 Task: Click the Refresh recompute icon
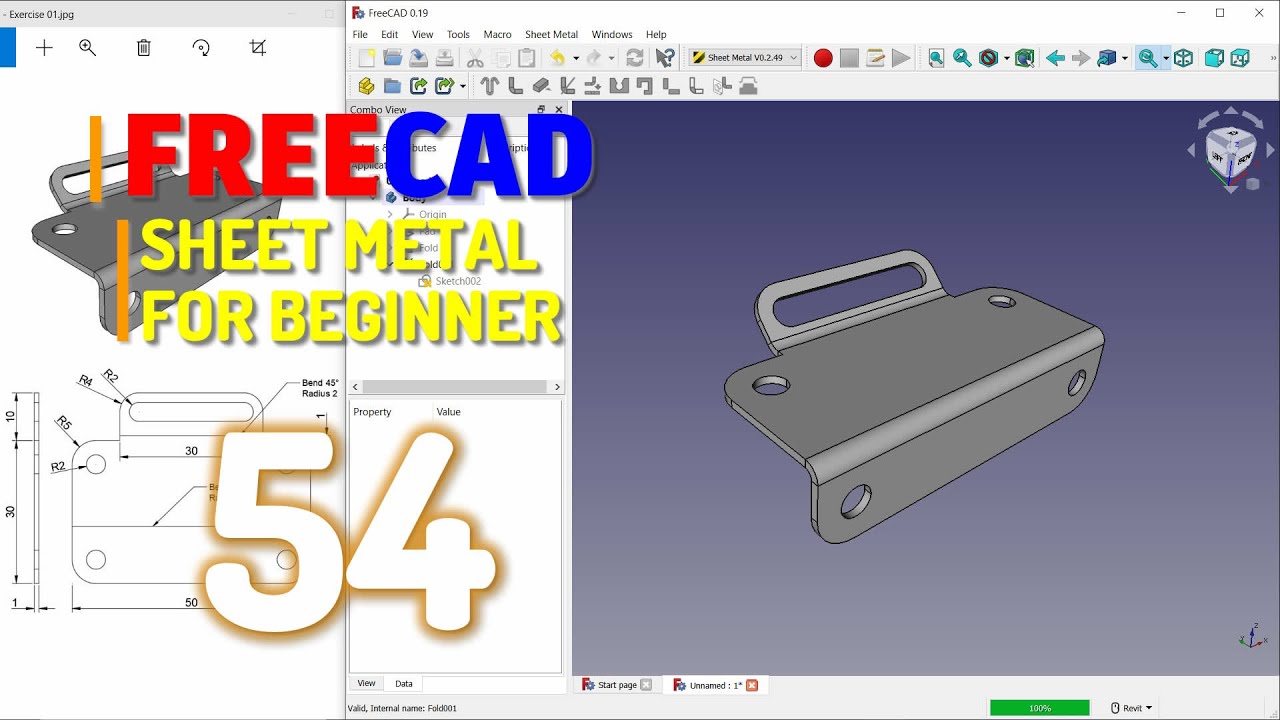pos(634,58)
